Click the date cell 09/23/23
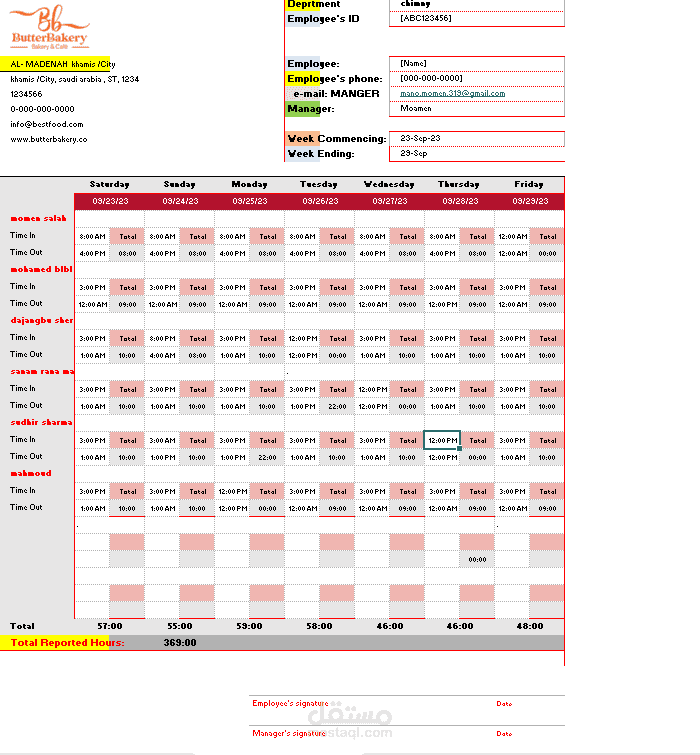Image resolution: width=700 pixels, height=755 pixels. click(110, 201)
